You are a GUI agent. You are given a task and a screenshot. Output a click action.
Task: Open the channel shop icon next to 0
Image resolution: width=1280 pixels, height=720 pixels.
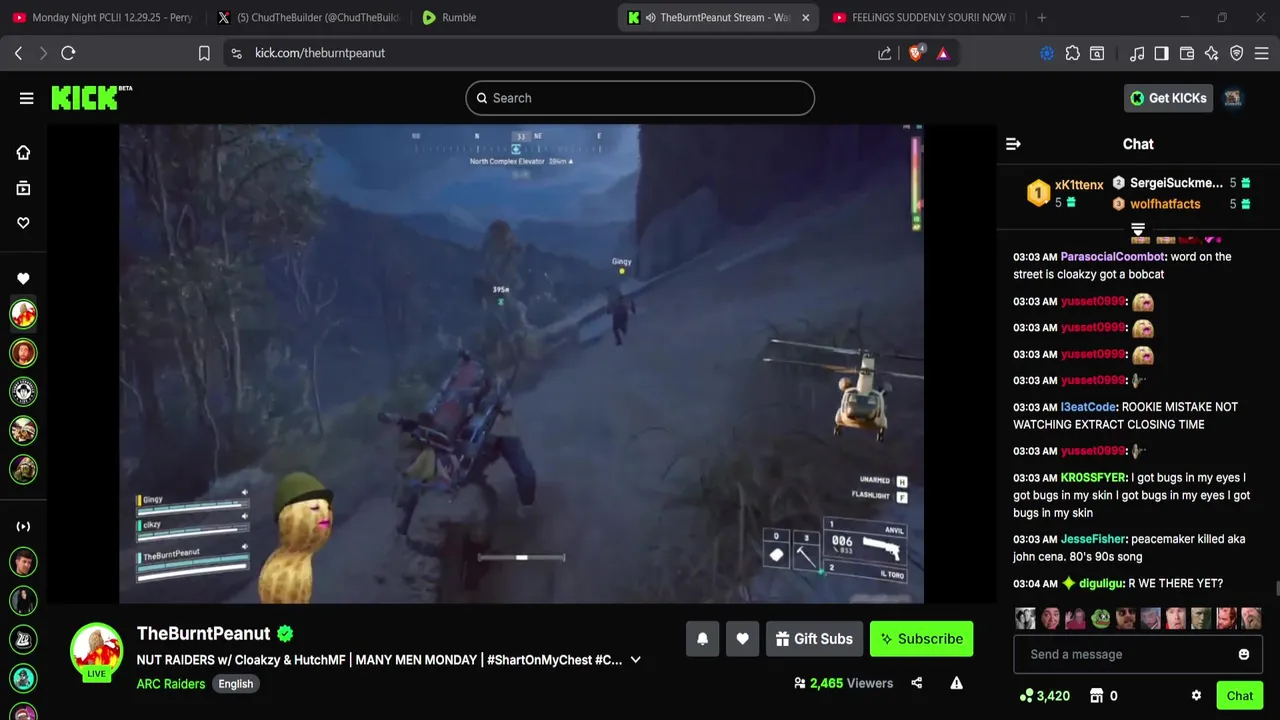click(x=1096, y=696)
